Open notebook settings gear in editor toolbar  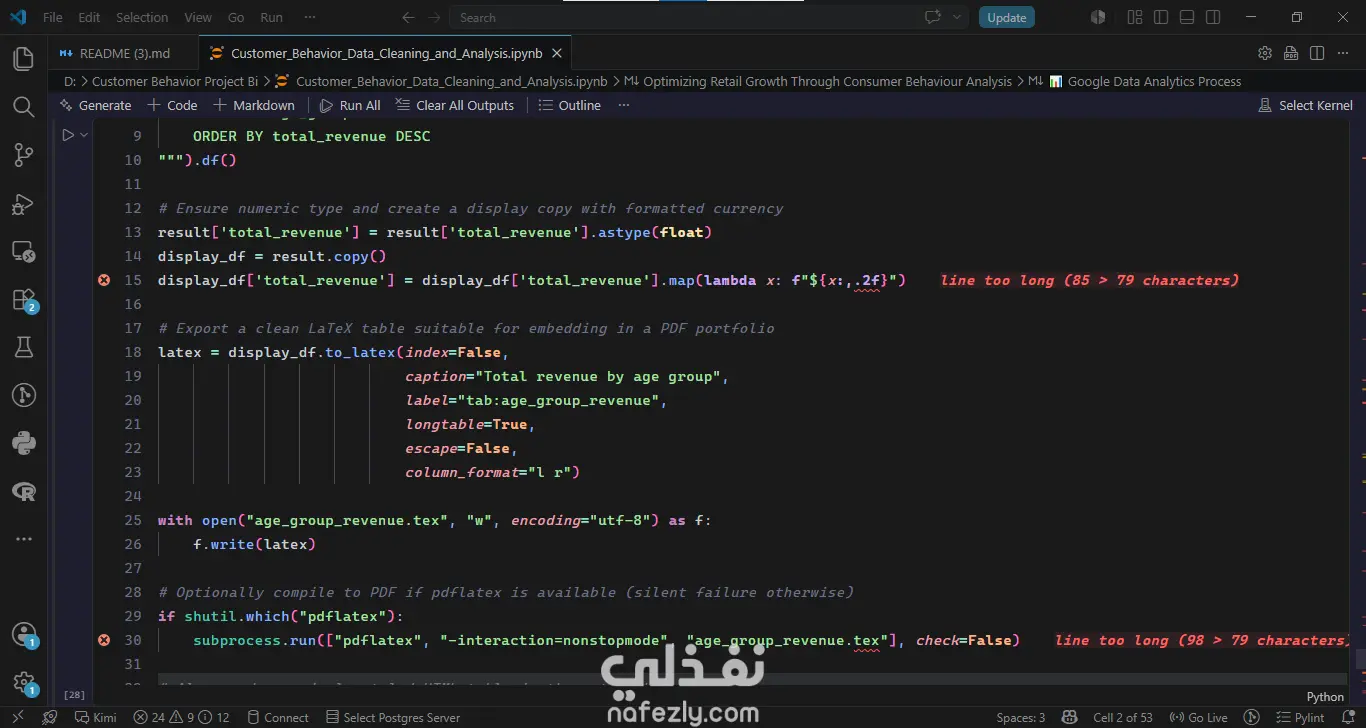point(1265,53)
